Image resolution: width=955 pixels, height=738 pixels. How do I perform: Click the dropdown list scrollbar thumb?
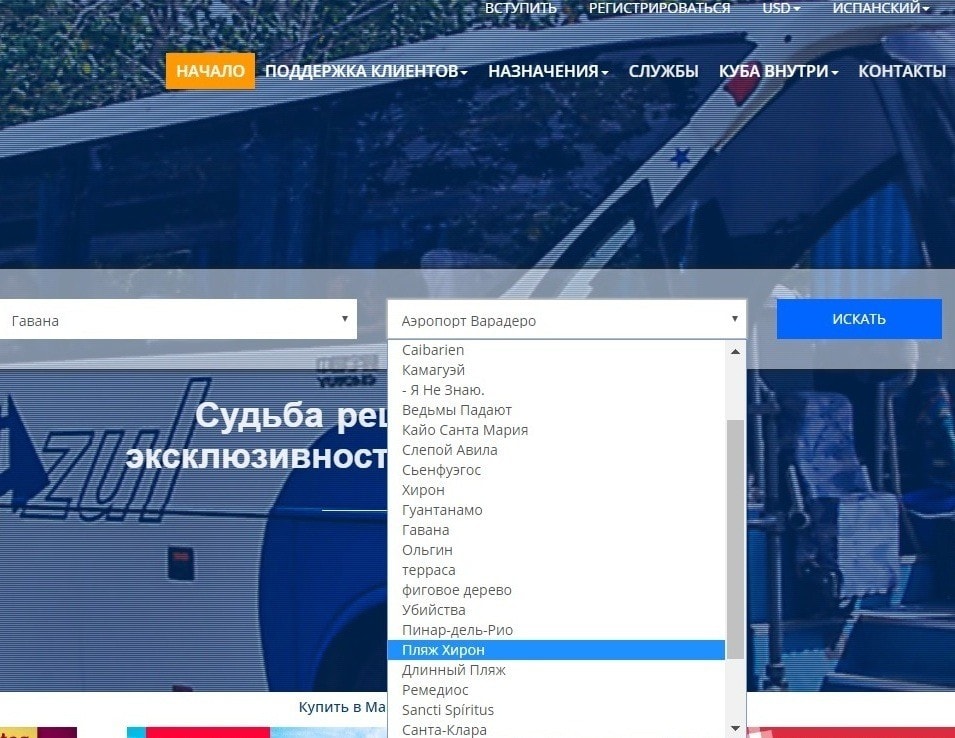click(735, 539)
